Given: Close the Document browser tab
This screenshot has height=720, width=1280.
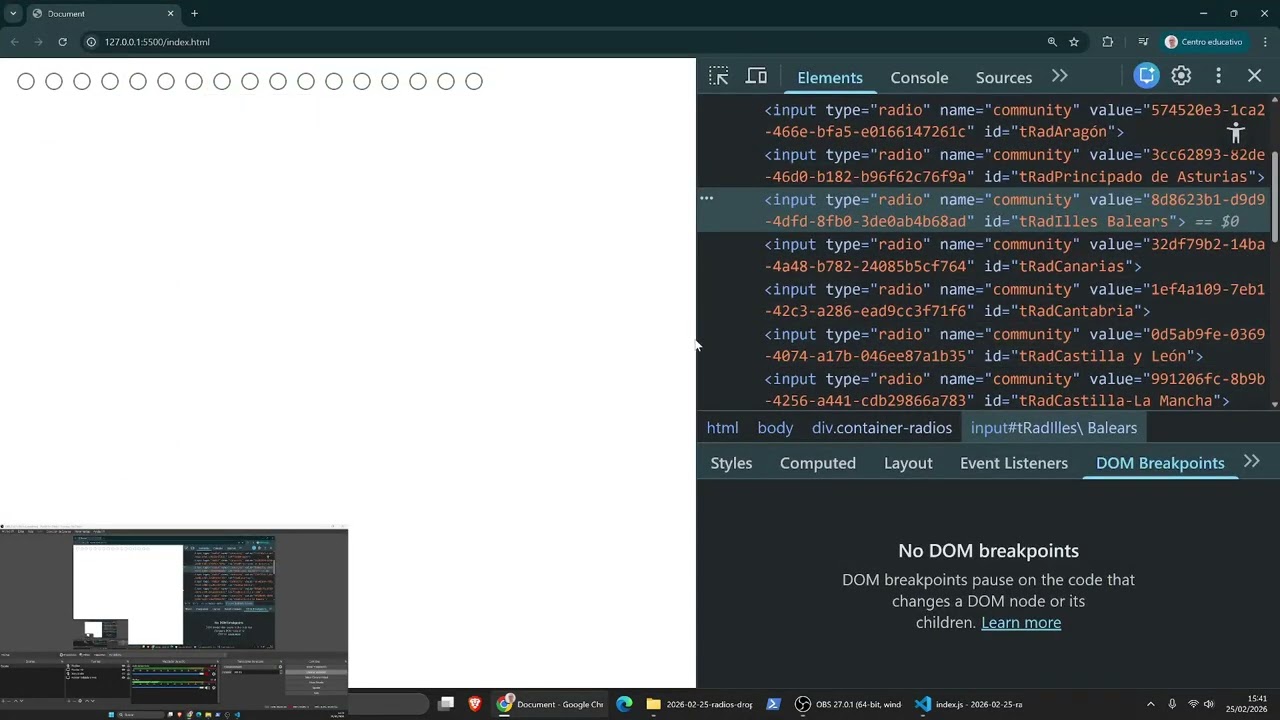Looking at the screenshot, I should (170, 14).
